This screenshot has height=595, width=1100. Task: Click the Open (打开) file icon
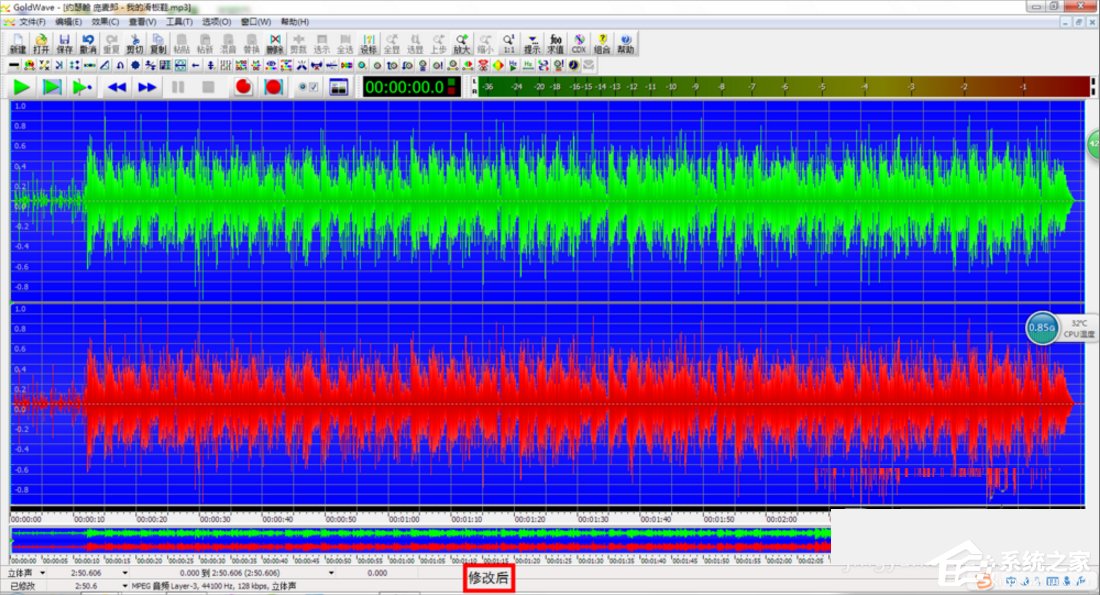click(x=41, y=43)
